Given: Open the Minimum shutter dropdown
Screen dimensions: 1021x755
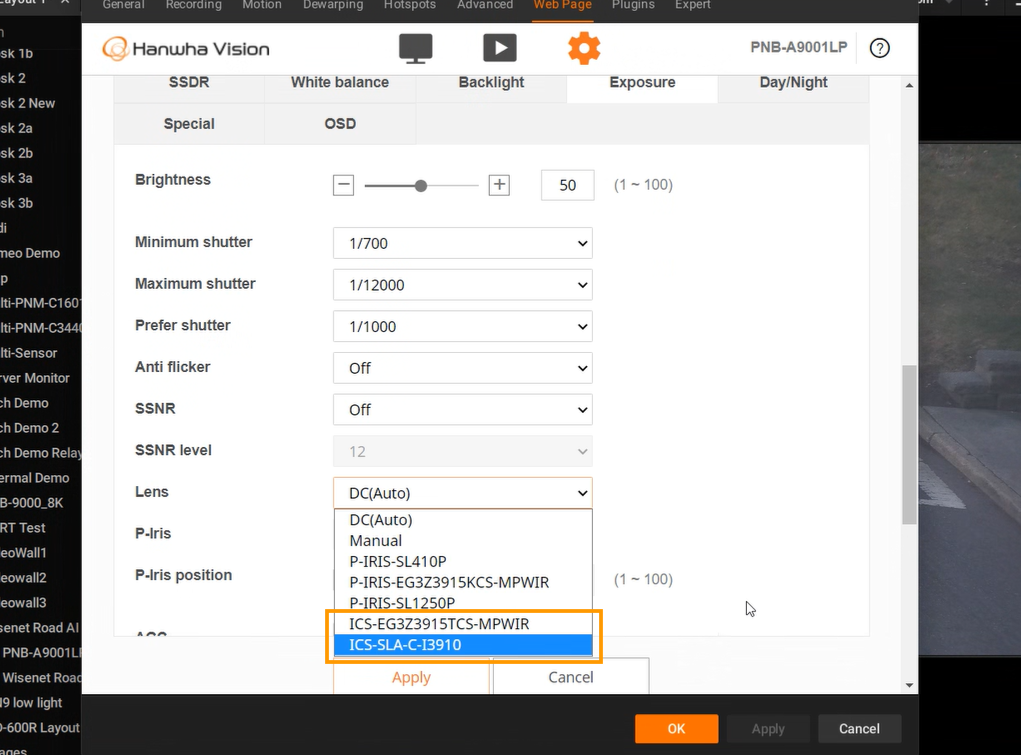Looking at the screenshot, I should [462, 243].
